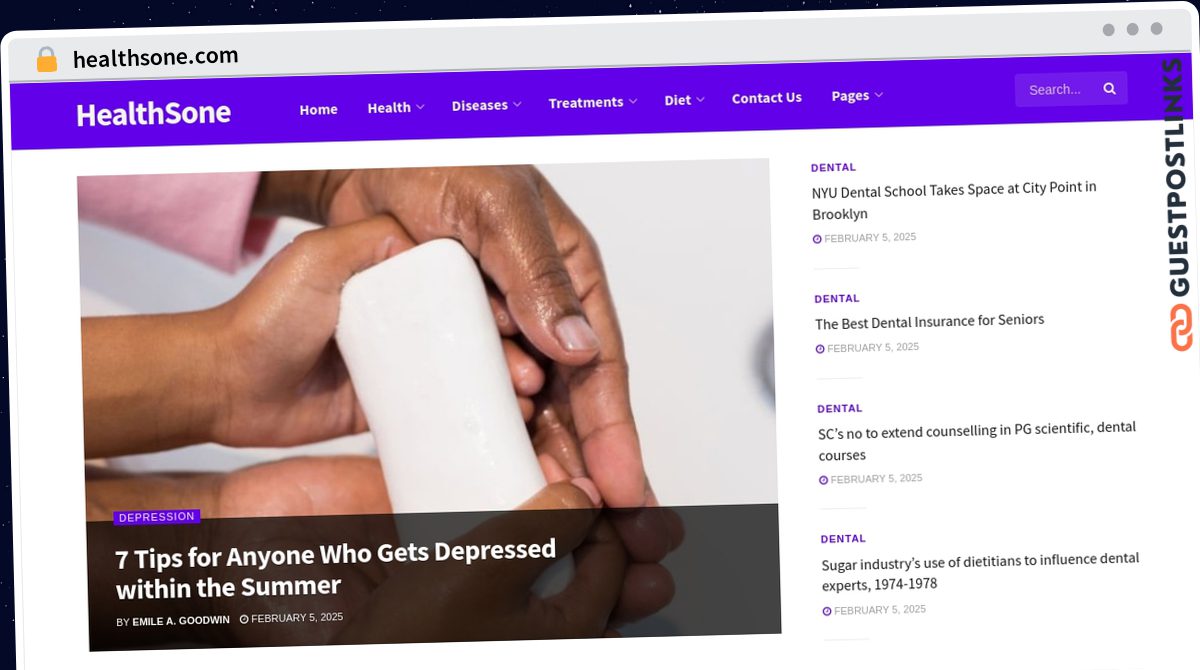Click clock icon under SC's counselling article
This screenshot has height=670, width=1200.
[824, 480]
